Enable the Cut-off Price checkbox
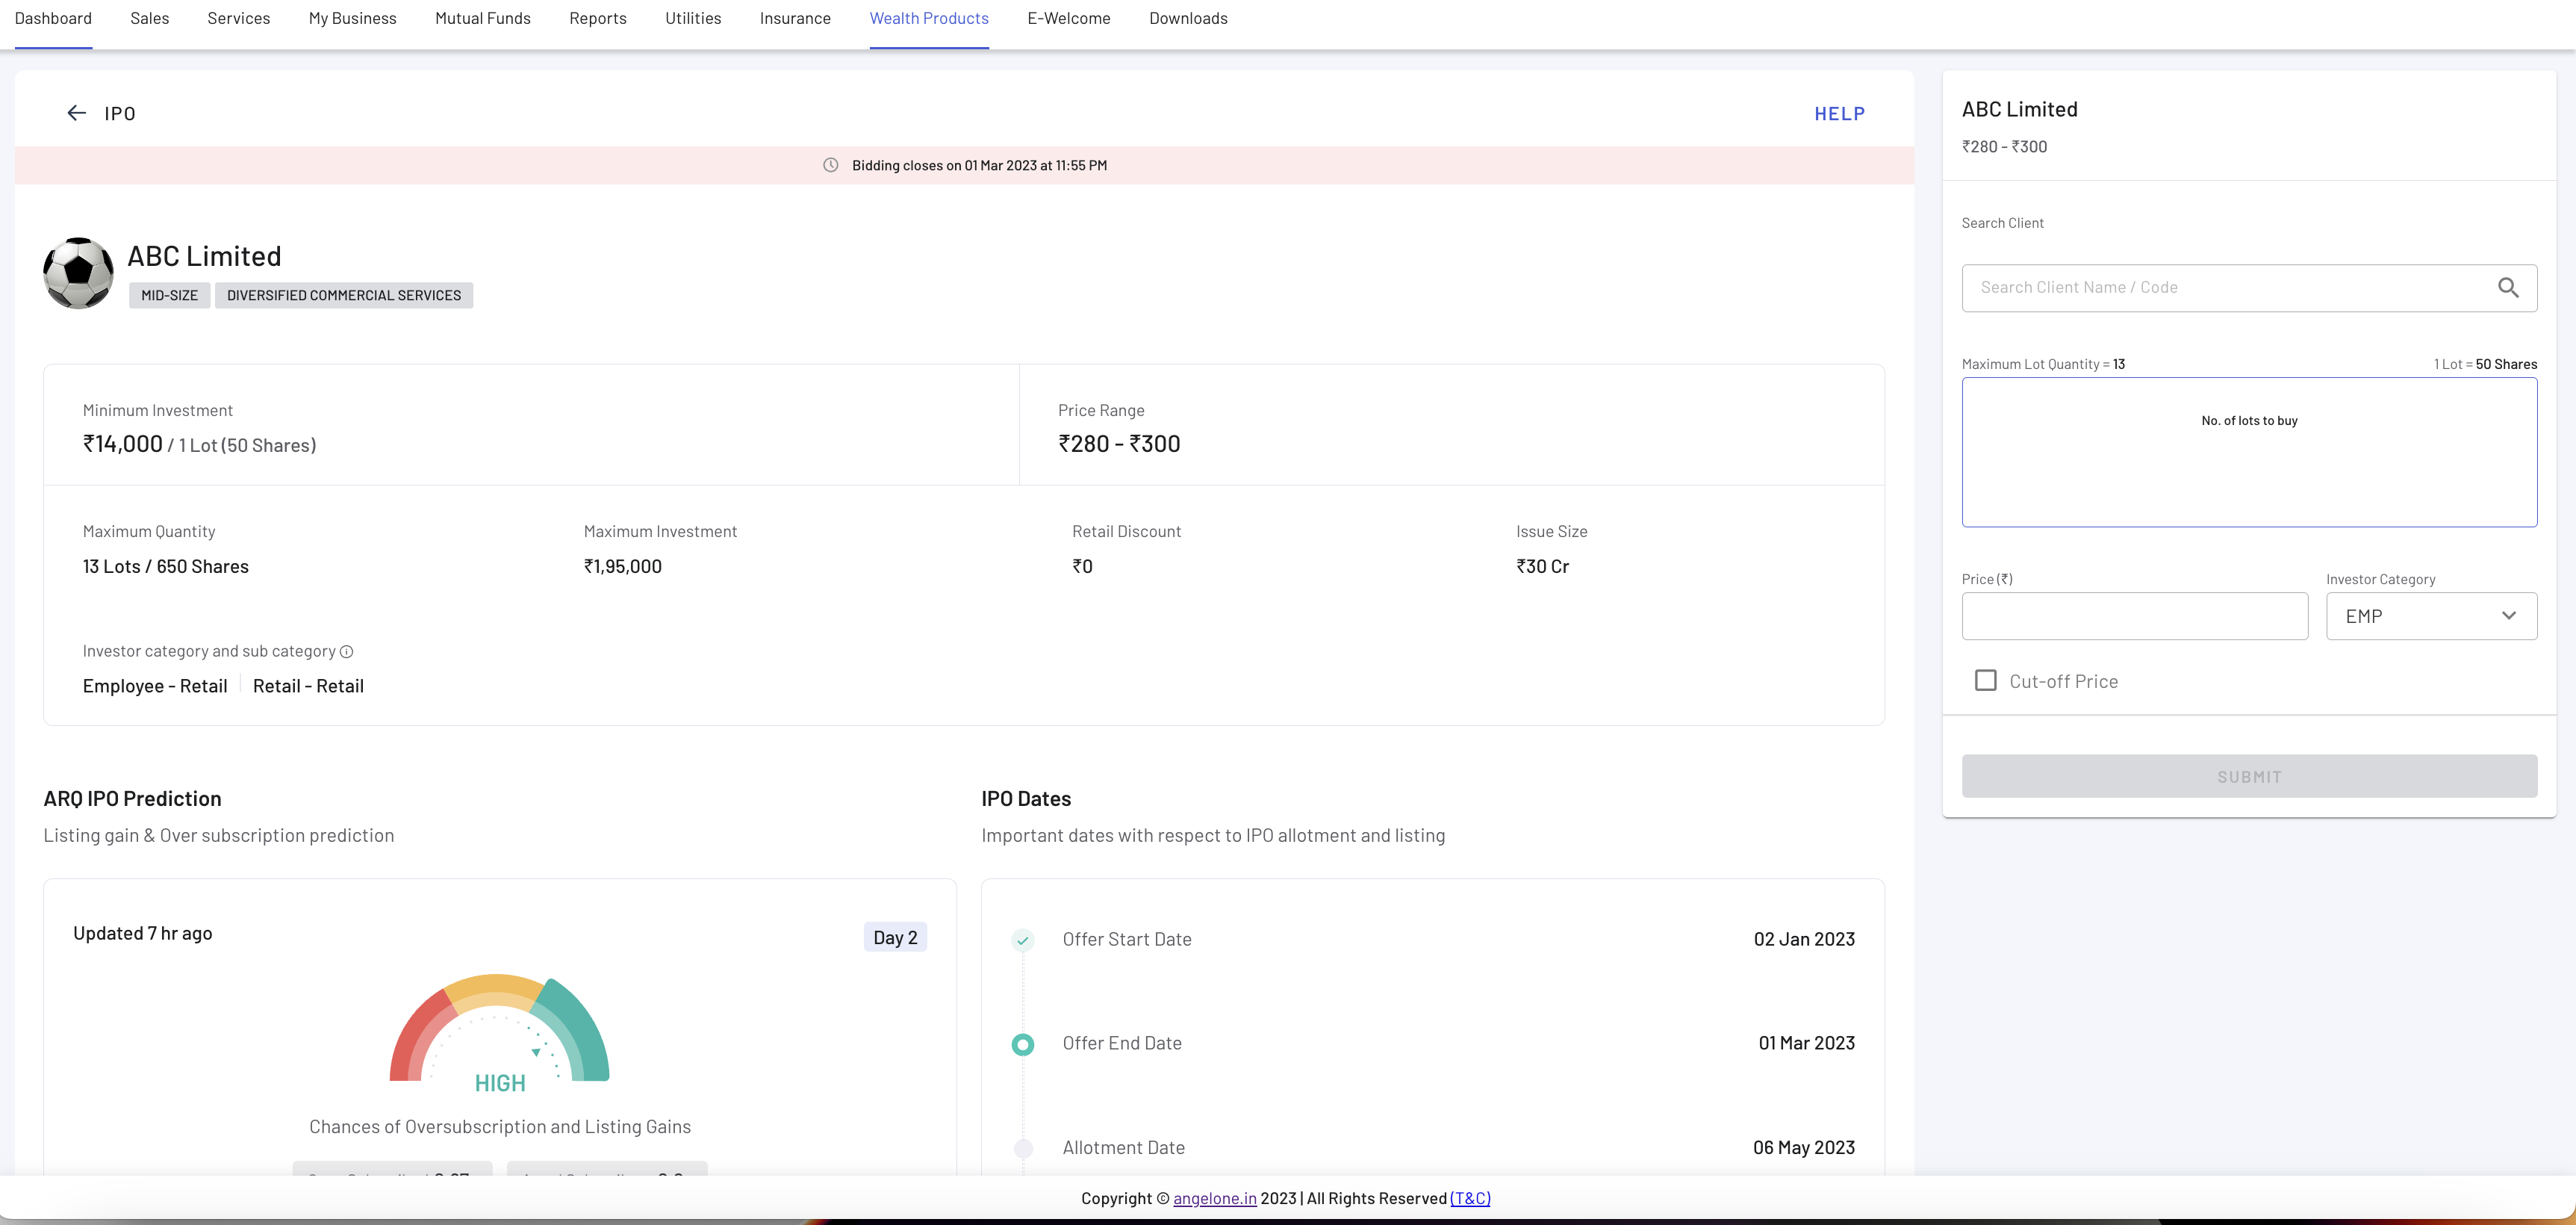 pos(1985,681)
